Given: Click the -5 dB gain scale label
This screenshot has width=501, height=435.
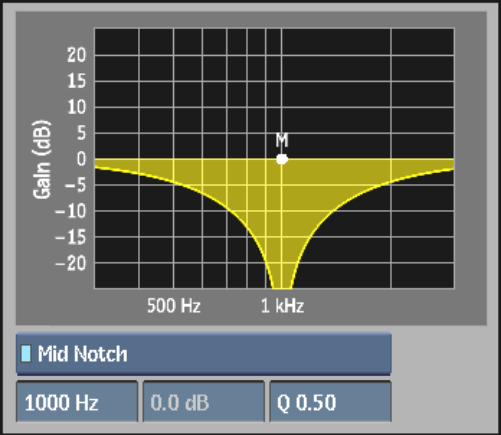Looking at the screenshot, I should [75, 185].
